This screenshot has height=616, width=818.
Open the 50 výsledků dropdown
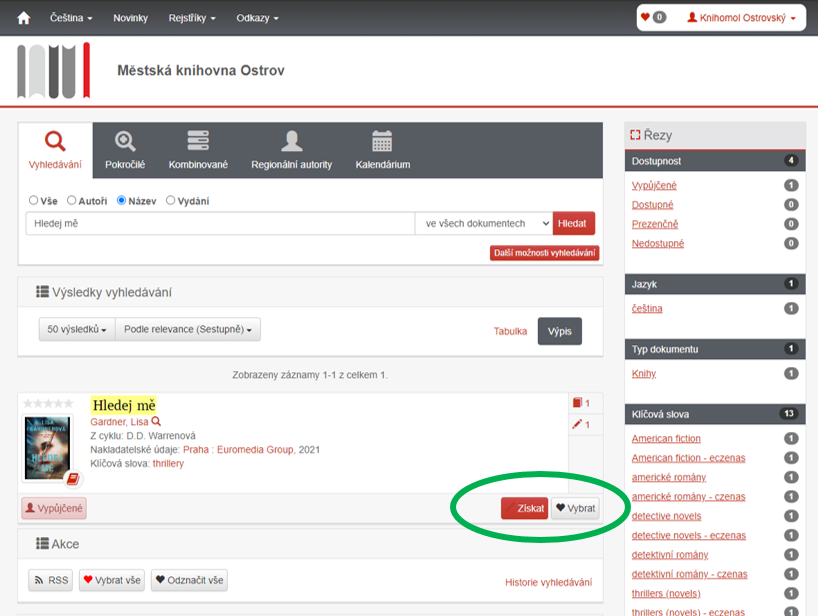77,329
